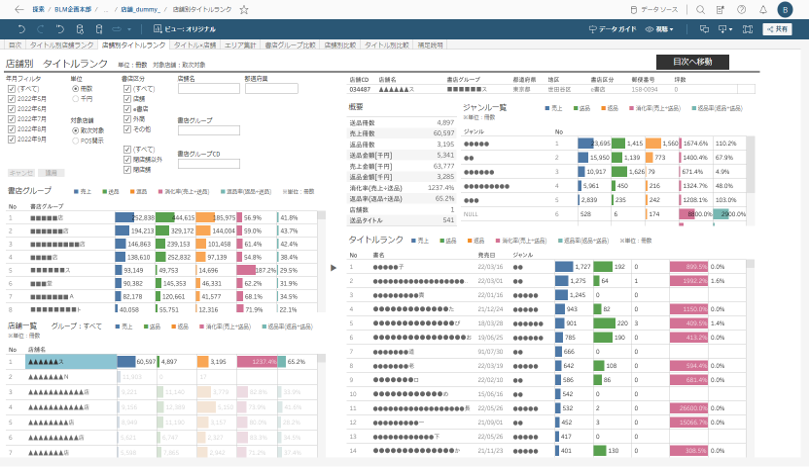
Task: Uncheck the 2022年5月 month filter
Action: click(11, 98)
